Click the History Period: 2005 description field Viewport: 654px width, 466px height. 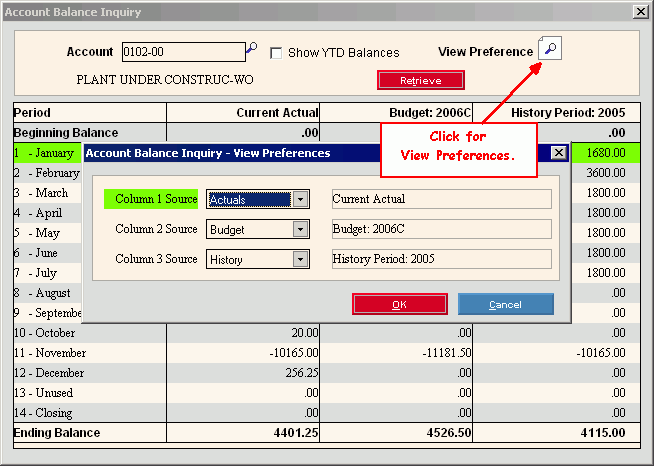(441, 259)
